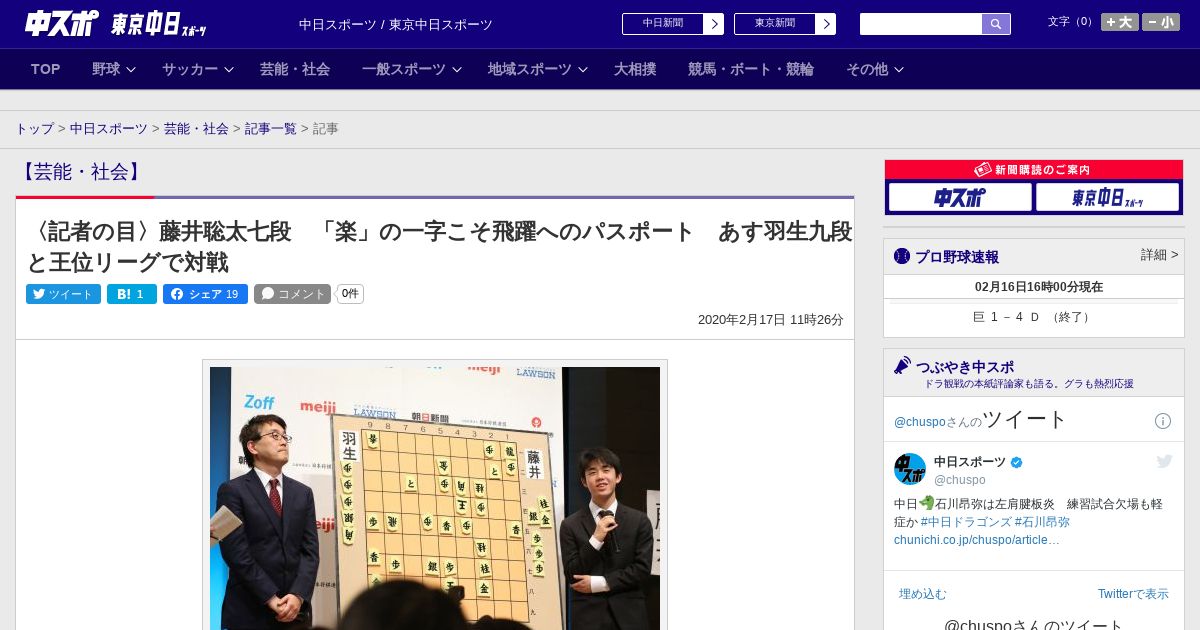Expand the 一般スポーツ menu
The height and width of the screenshot is (630, 1200).
tap(412, 69)
